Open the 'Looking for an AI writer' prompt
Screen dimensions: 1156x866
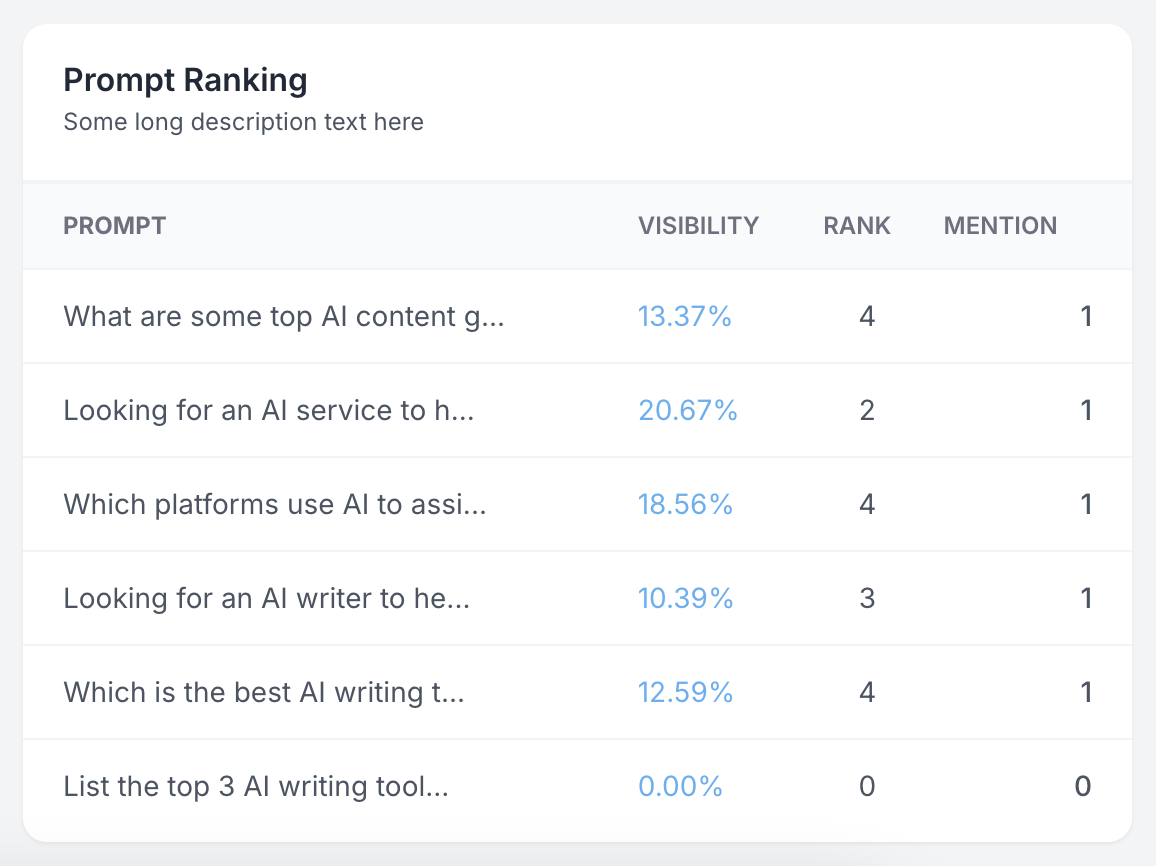pos(266,599)
